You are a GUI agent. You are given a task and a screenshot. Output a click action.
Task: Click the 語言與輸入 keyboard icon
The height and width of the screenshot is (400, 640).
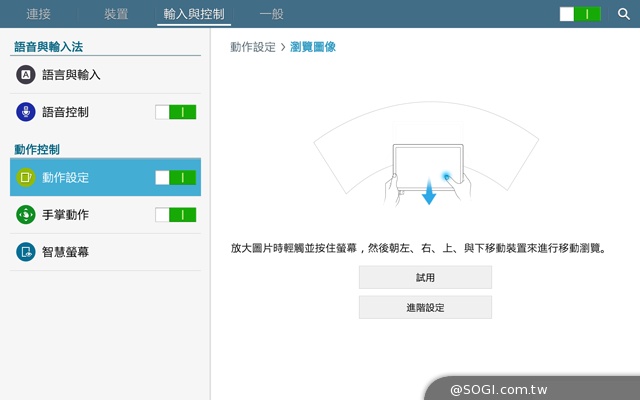coord(26,75)
